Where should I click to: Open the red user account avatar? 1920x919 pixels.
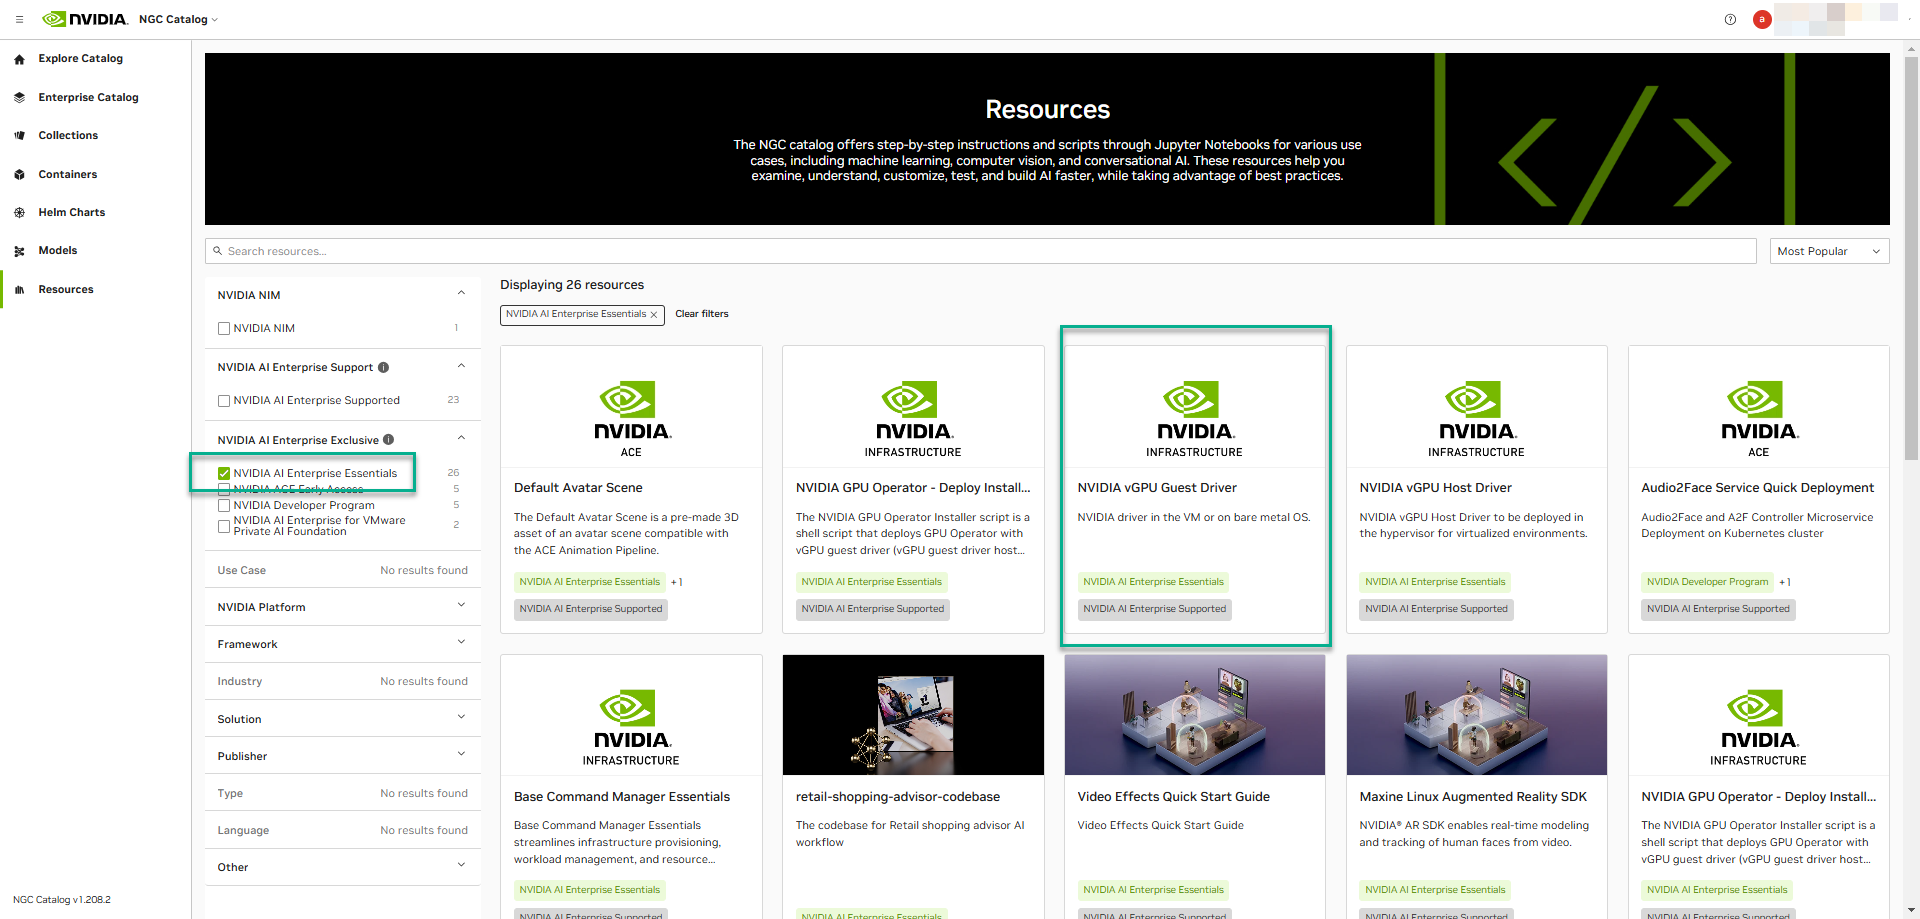tap(1762, 19)
